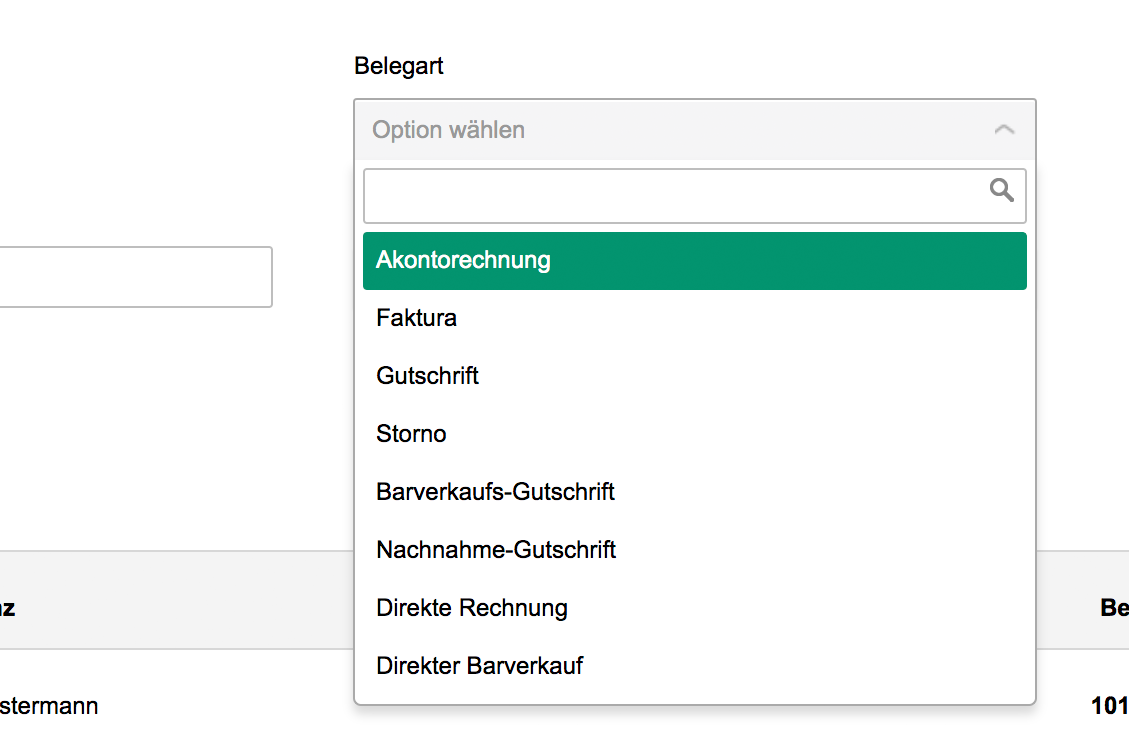Click the bold '101' cell in table
This screenshot has height=753, width=1129.
coord(1110,707)
